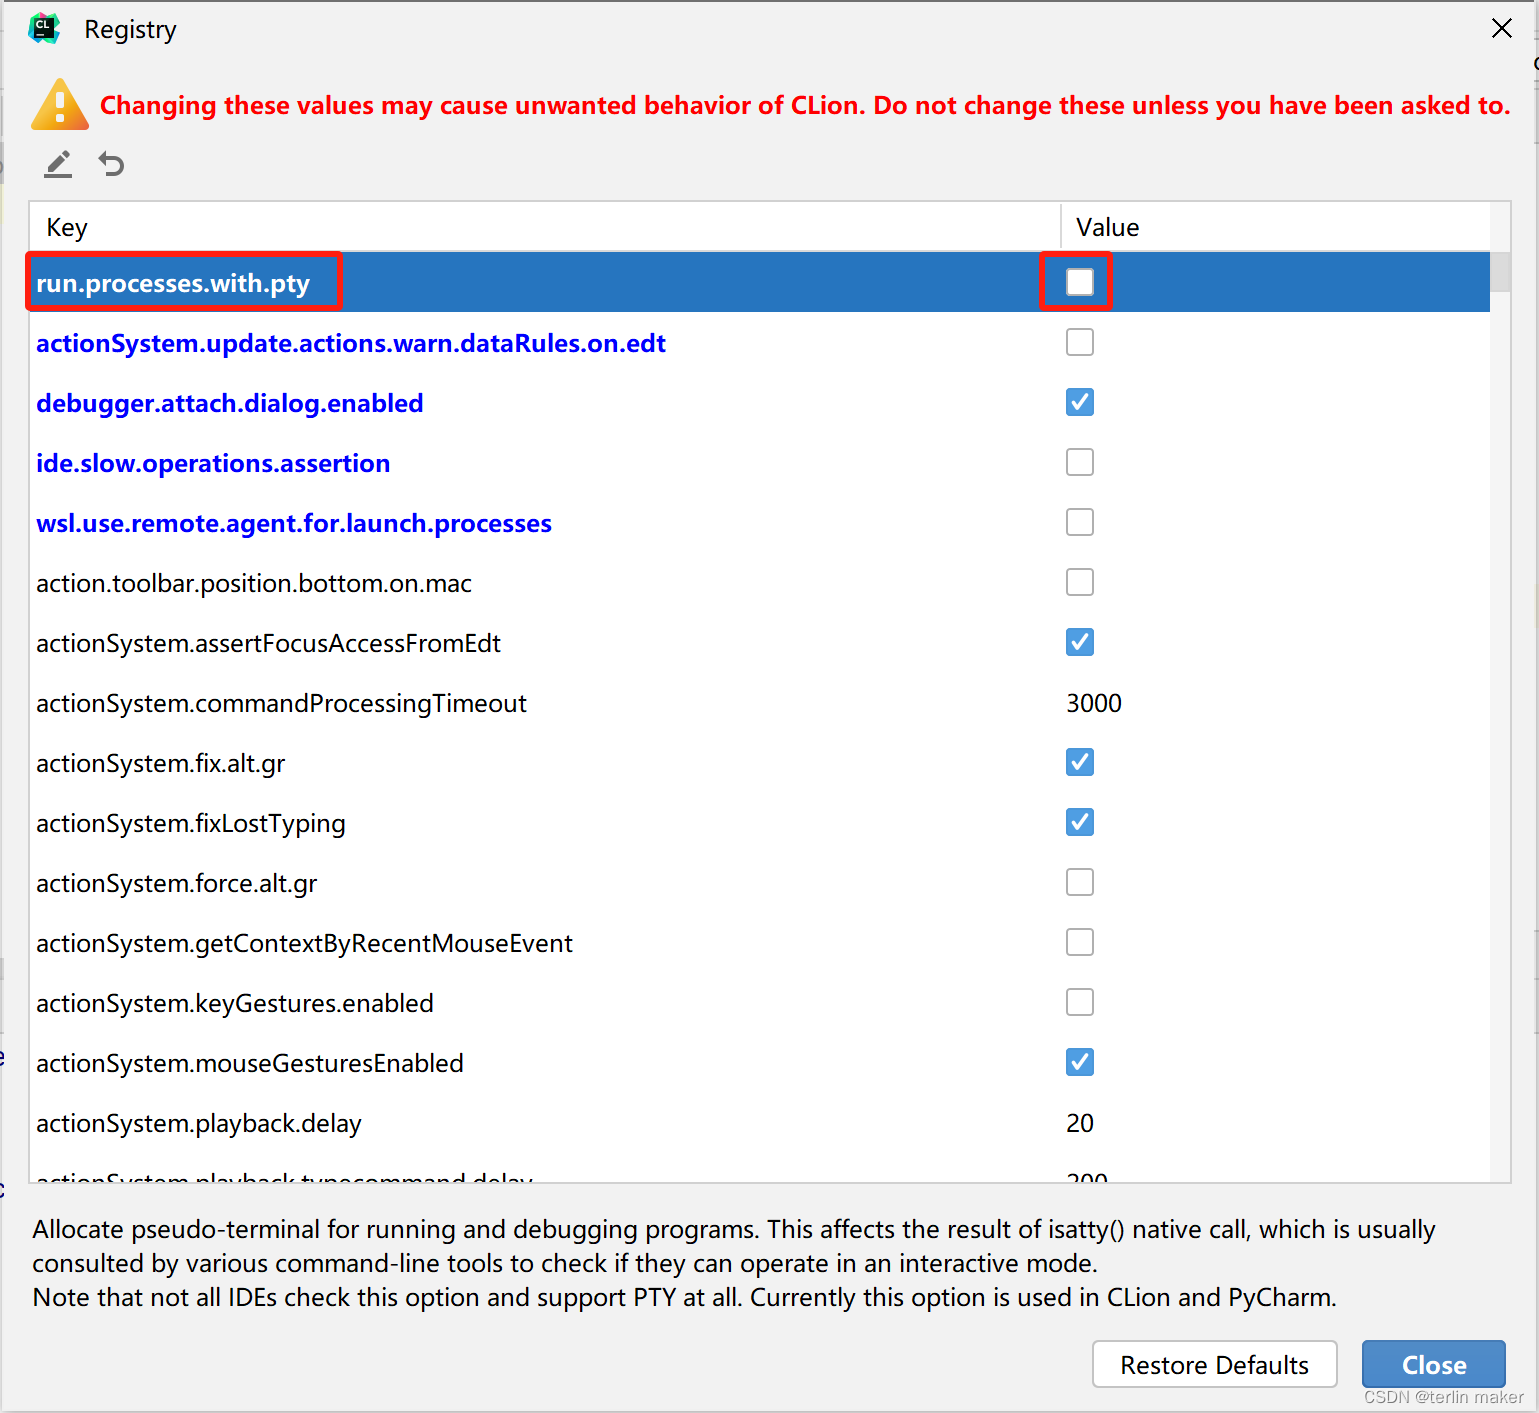Screen dimensions: 1539x1413
Task: Click the Revert to default arrow icon
Action: click(x=111, y=164)
